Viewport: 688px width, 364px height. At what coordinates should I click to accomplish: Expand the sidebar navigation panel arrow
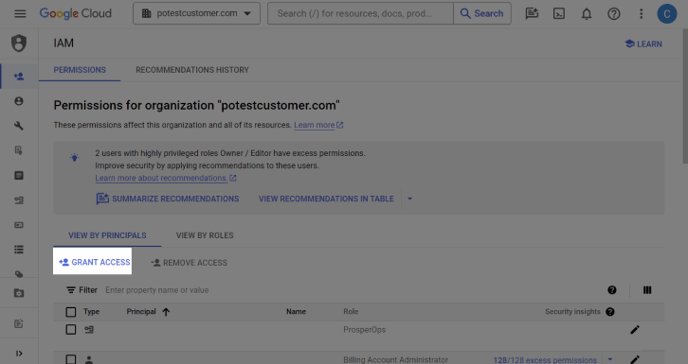pyautogui.click(x=19, y=353)
